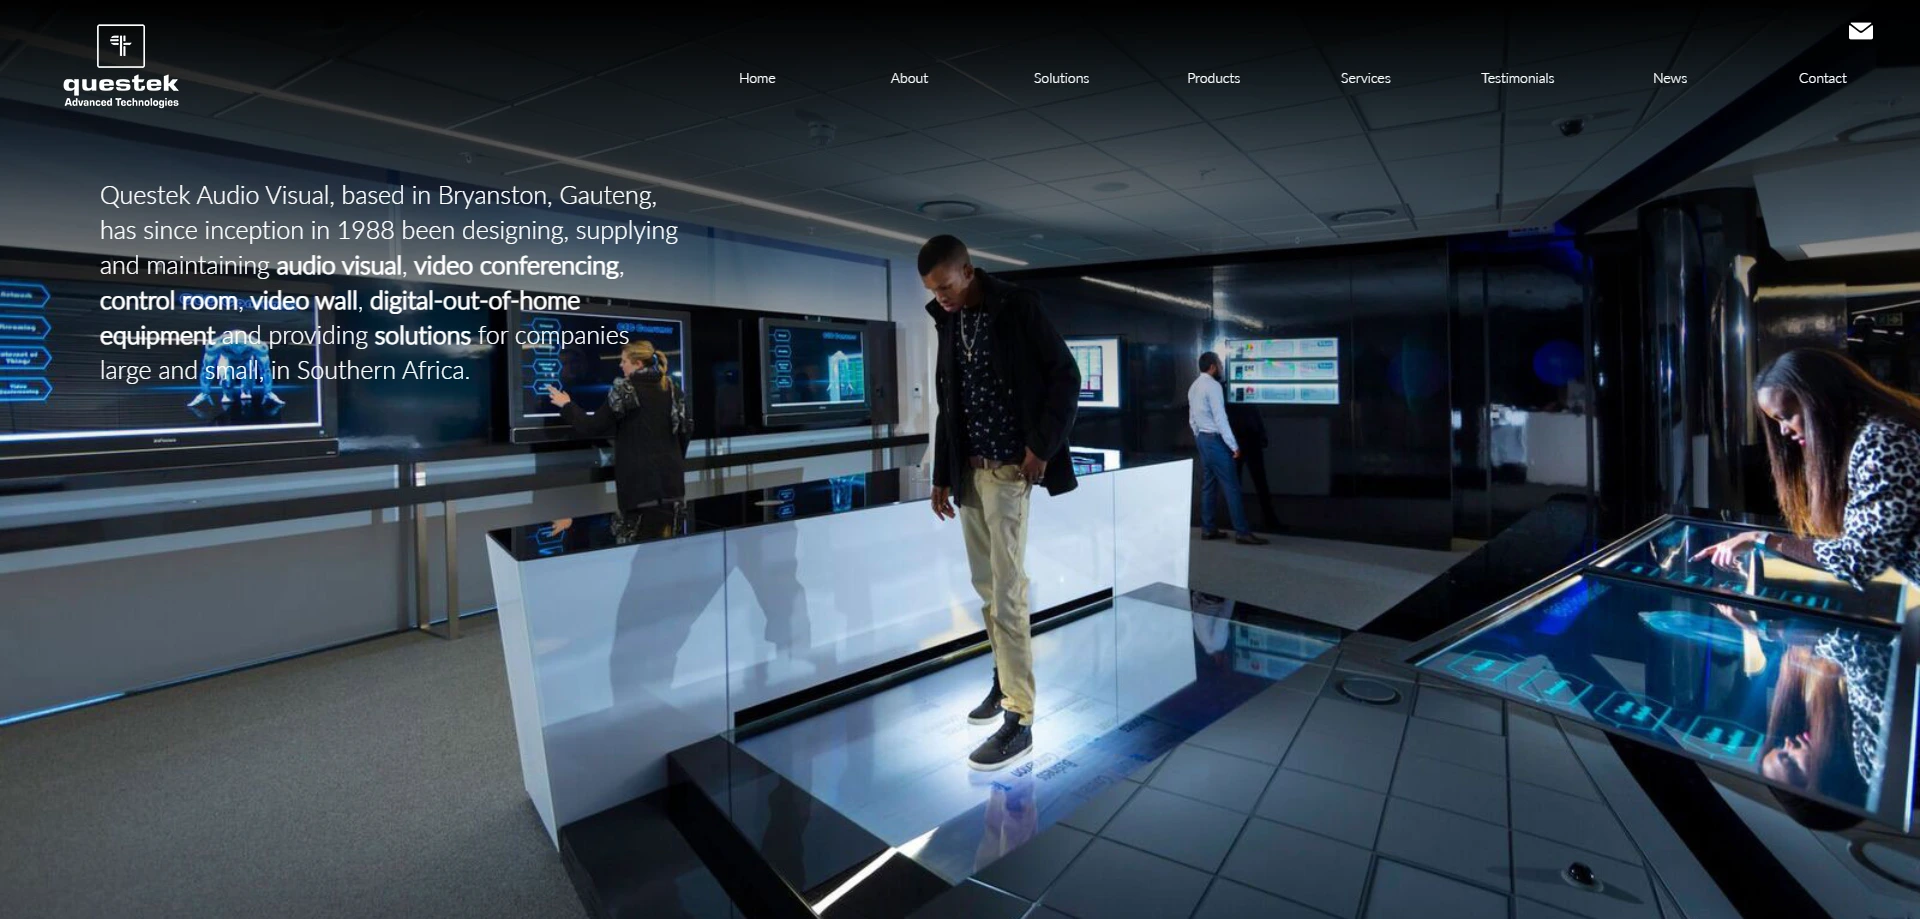Viewport: 1920px width, 919px height.
Task: Click the envelope mail icon
Action: [x=1860, y=31]
